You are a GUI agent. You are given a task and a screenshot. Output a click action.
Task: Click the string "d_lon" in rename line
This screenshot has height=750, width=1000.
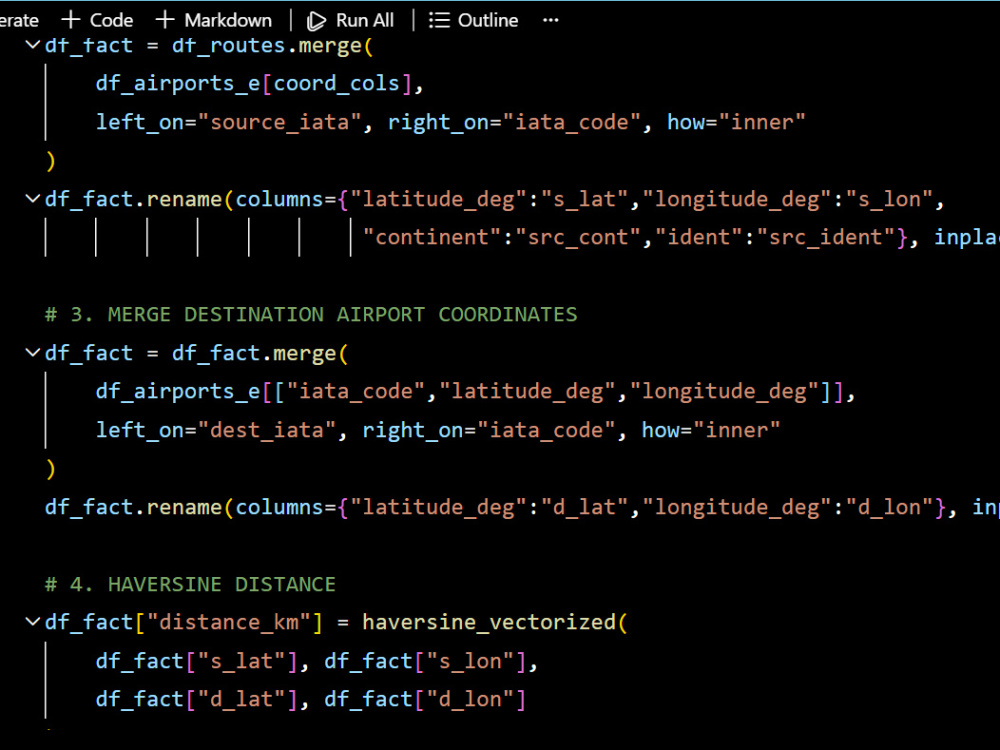tap(890, 507)
